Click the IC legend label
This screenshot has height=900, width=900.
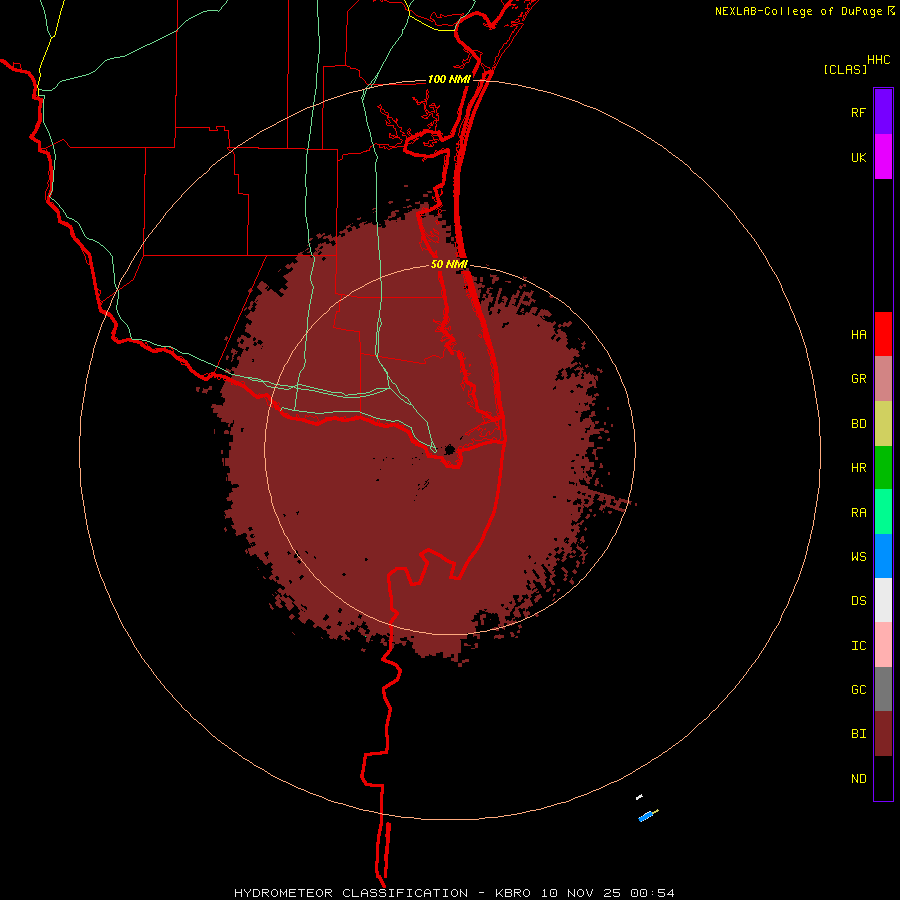point(858,646)
